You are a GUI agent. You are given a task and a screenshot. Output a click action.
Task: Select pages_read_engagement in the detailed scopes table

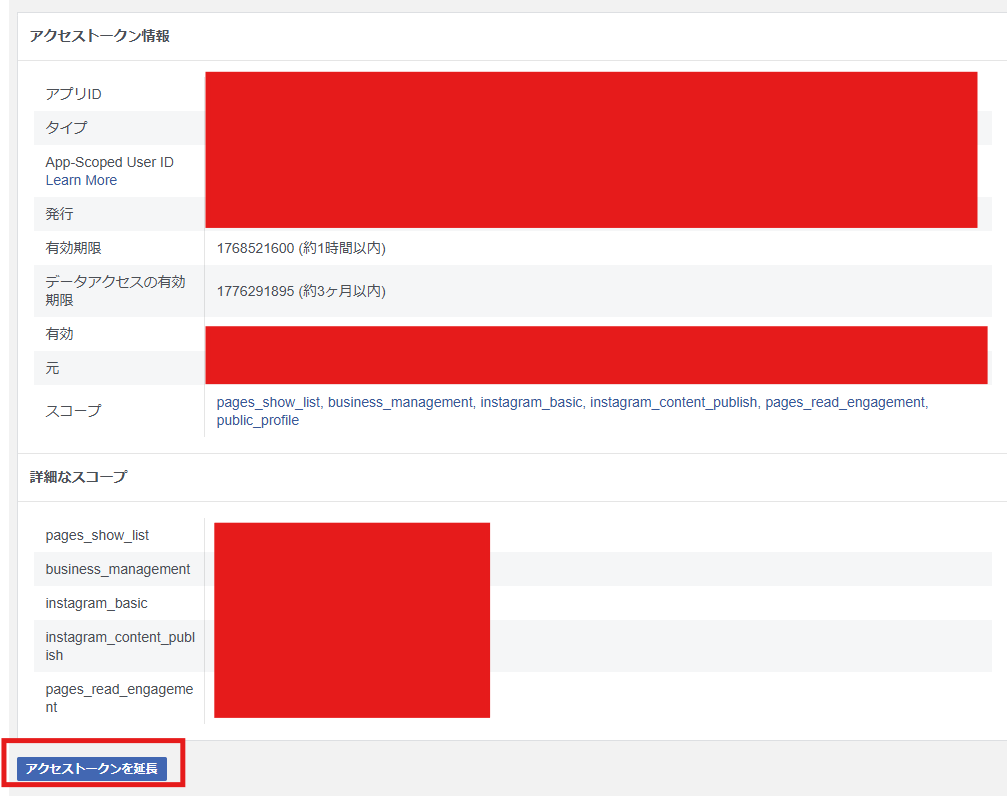coord(119,698)
